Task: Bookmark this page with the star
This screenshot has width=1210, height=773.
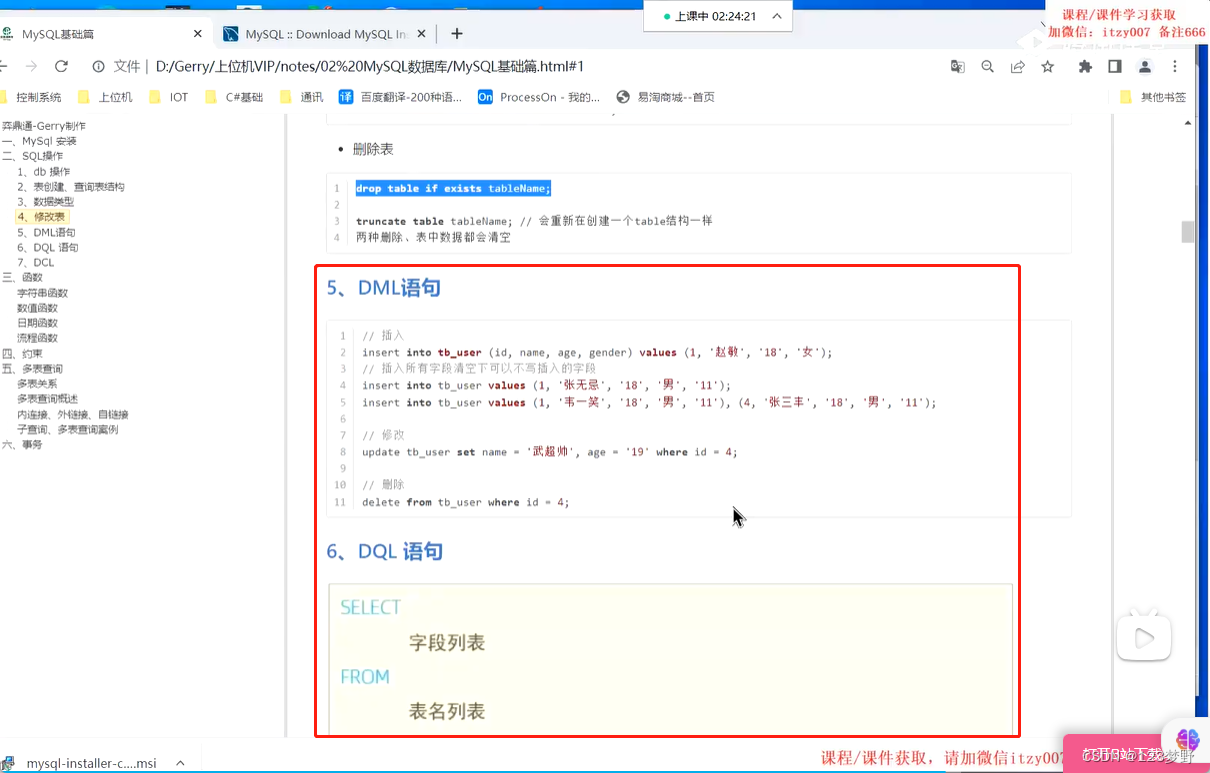Action: click(1047, 67)
